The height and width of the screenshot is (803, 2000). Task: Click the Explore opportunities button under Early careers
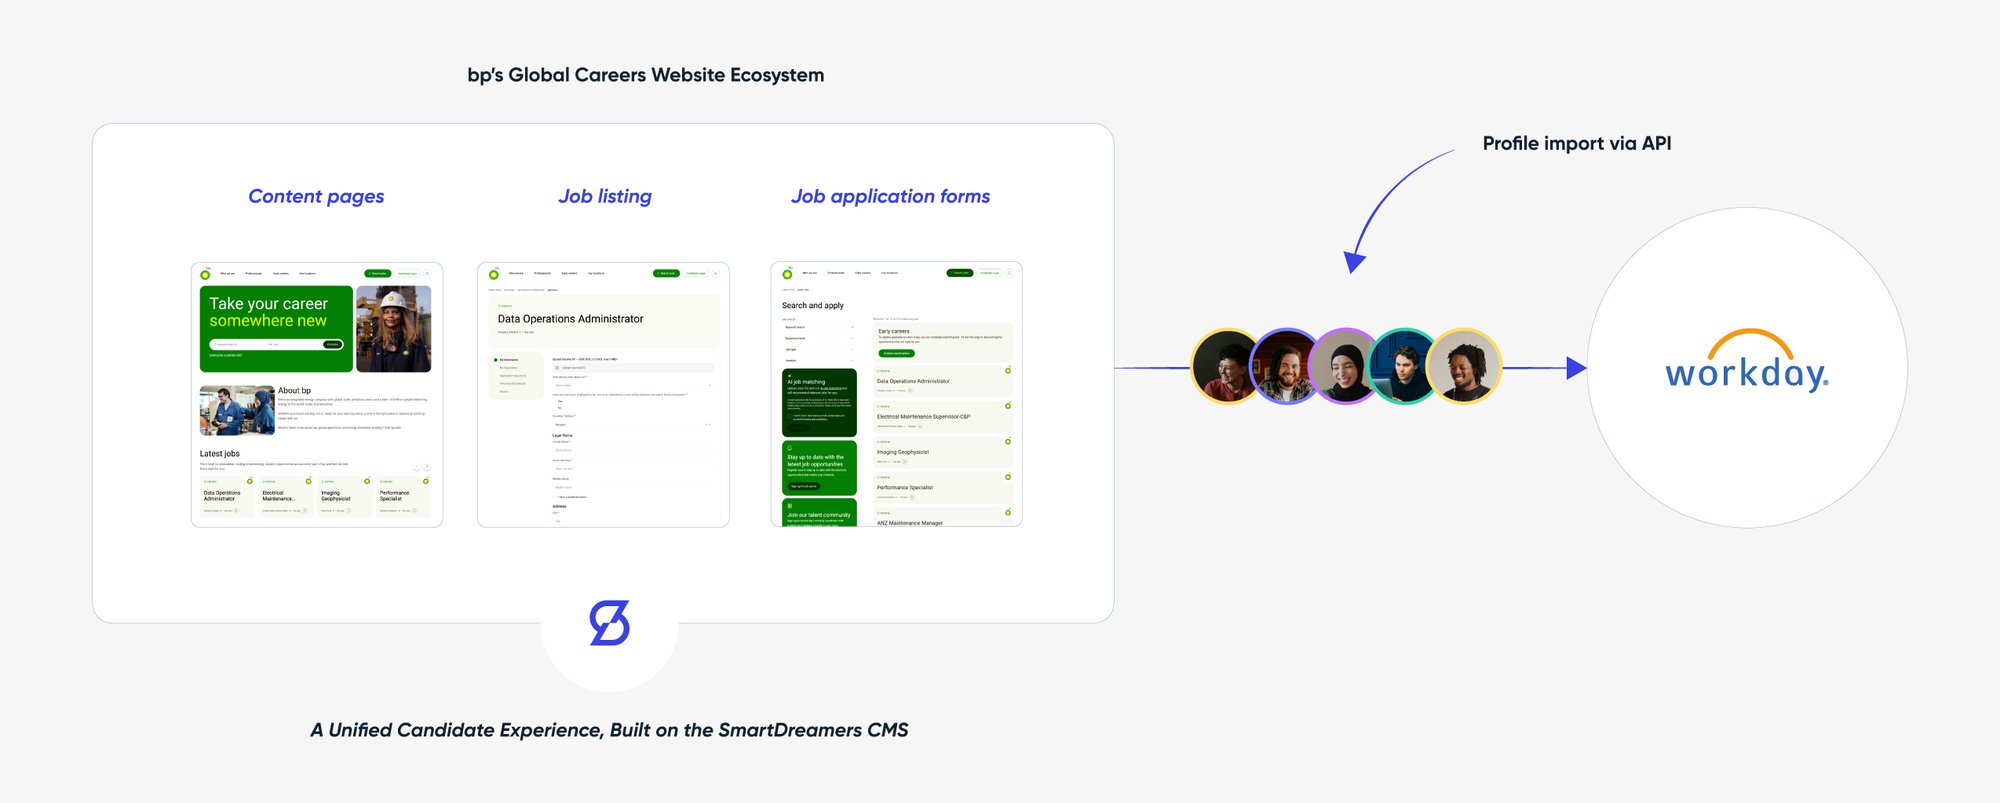click(896, 353)
